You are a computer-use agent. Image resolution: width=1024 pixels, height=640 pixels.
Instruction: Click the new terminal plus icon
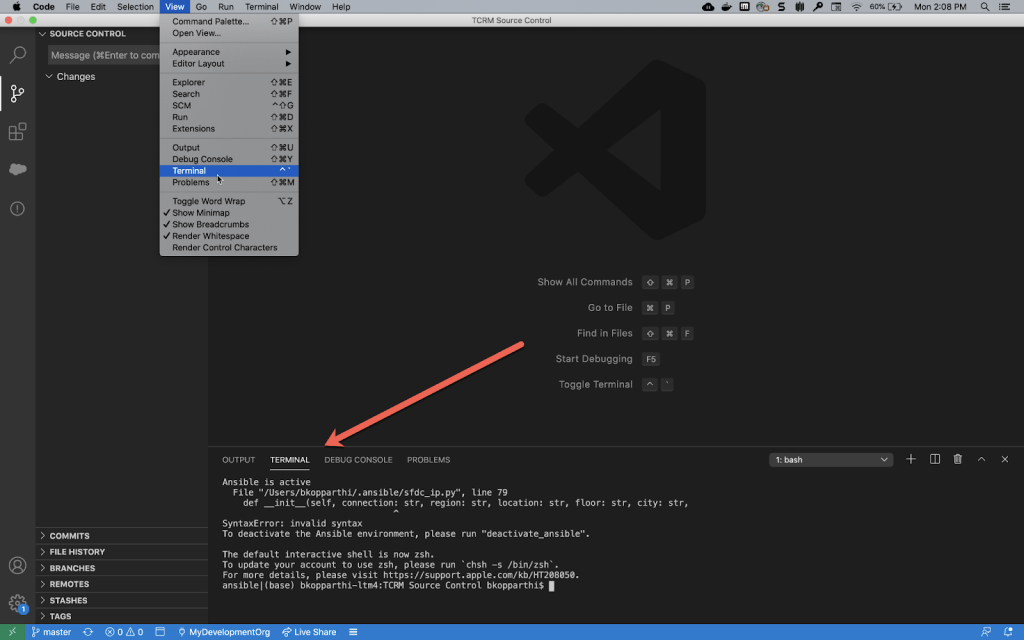tap(911, 459)
